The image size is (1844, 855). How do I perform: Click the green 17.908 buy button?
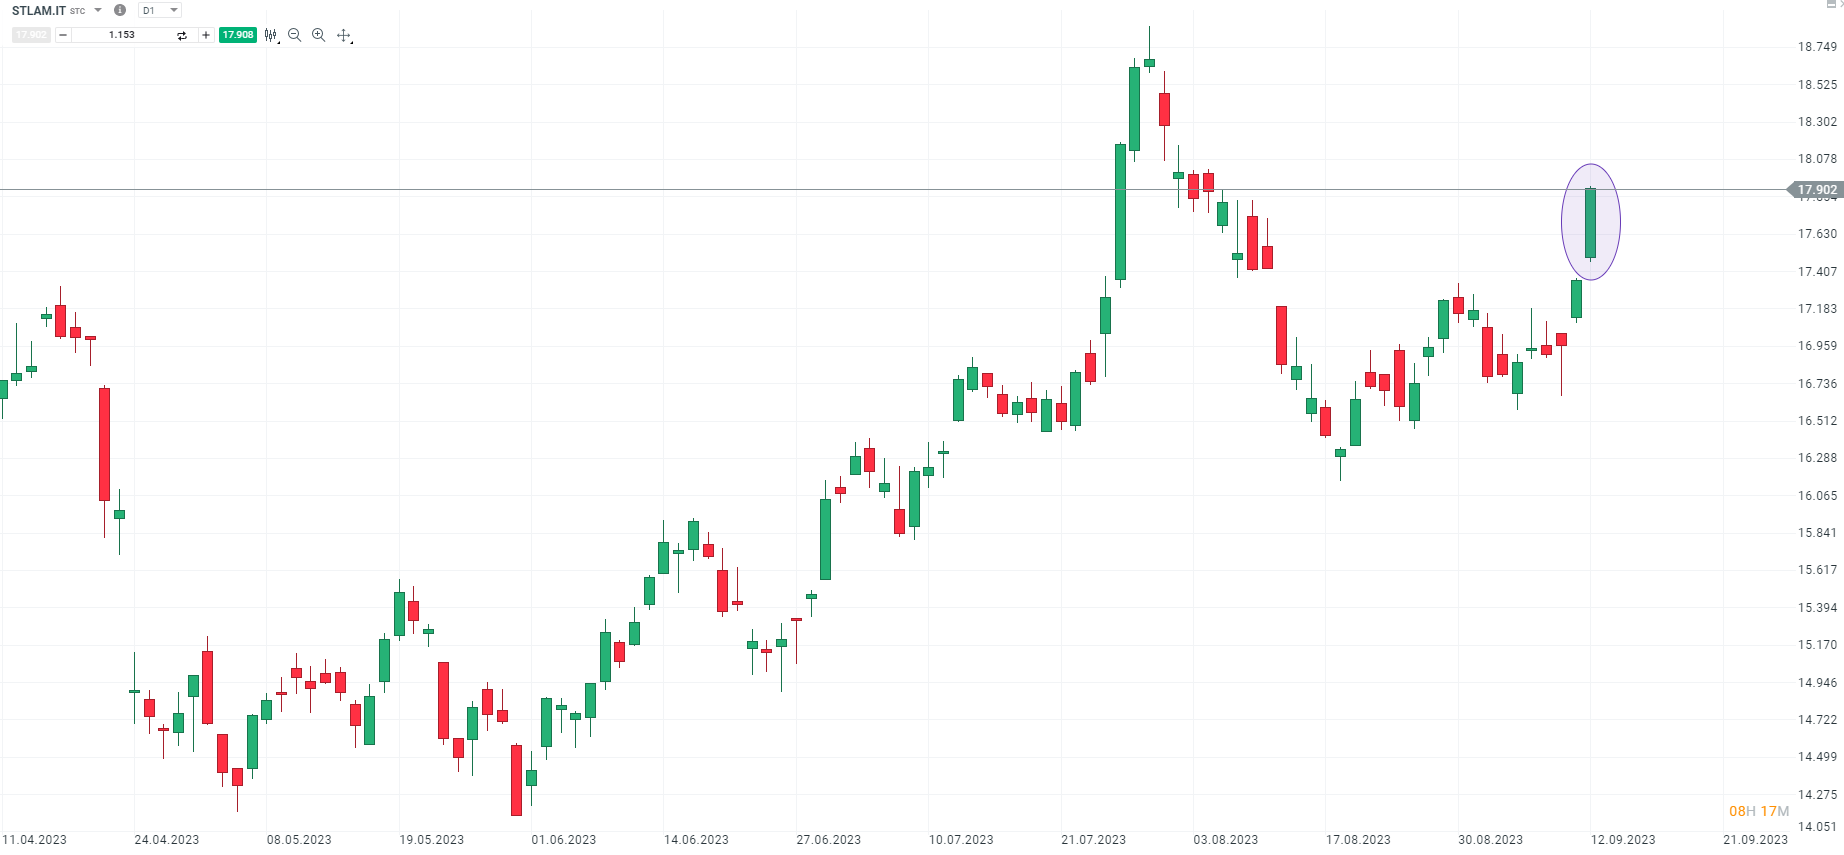238,35
